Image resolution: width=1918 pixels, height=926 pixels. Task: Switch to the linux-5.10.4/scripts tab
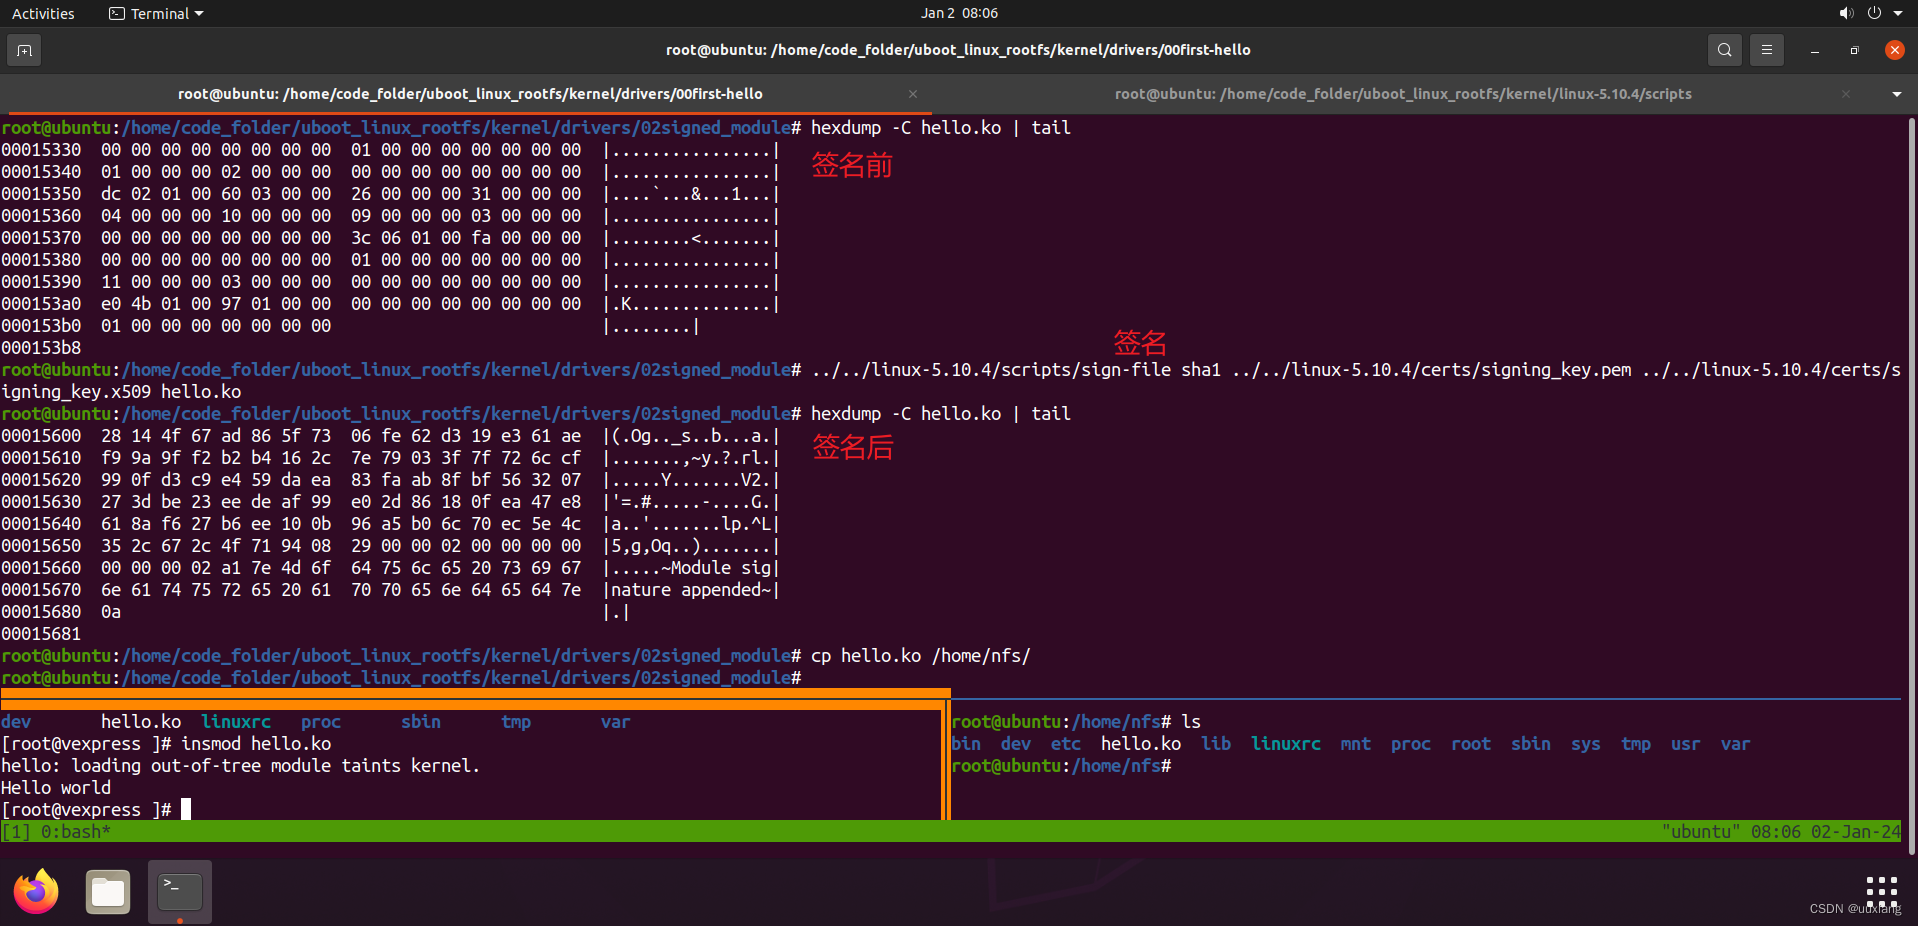coord(1403,94)
